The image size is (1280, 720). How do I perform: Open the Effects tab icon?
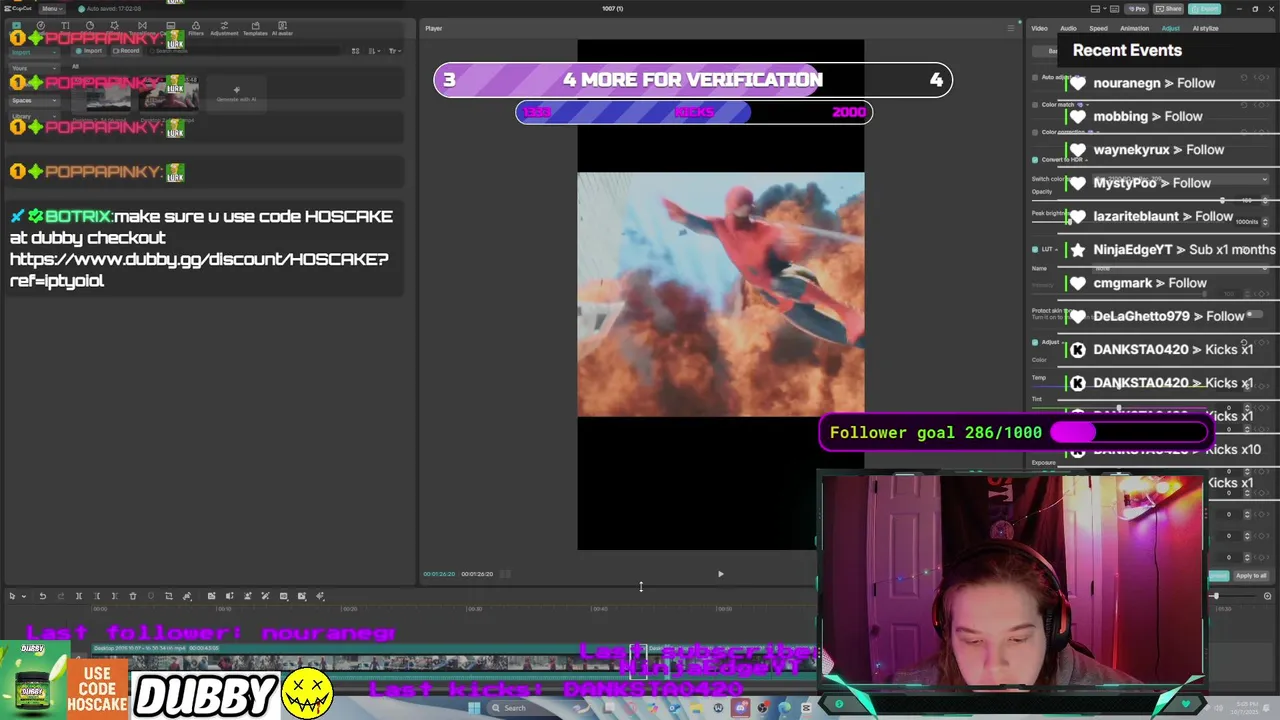pyautogui.click(x=114, y=26)
